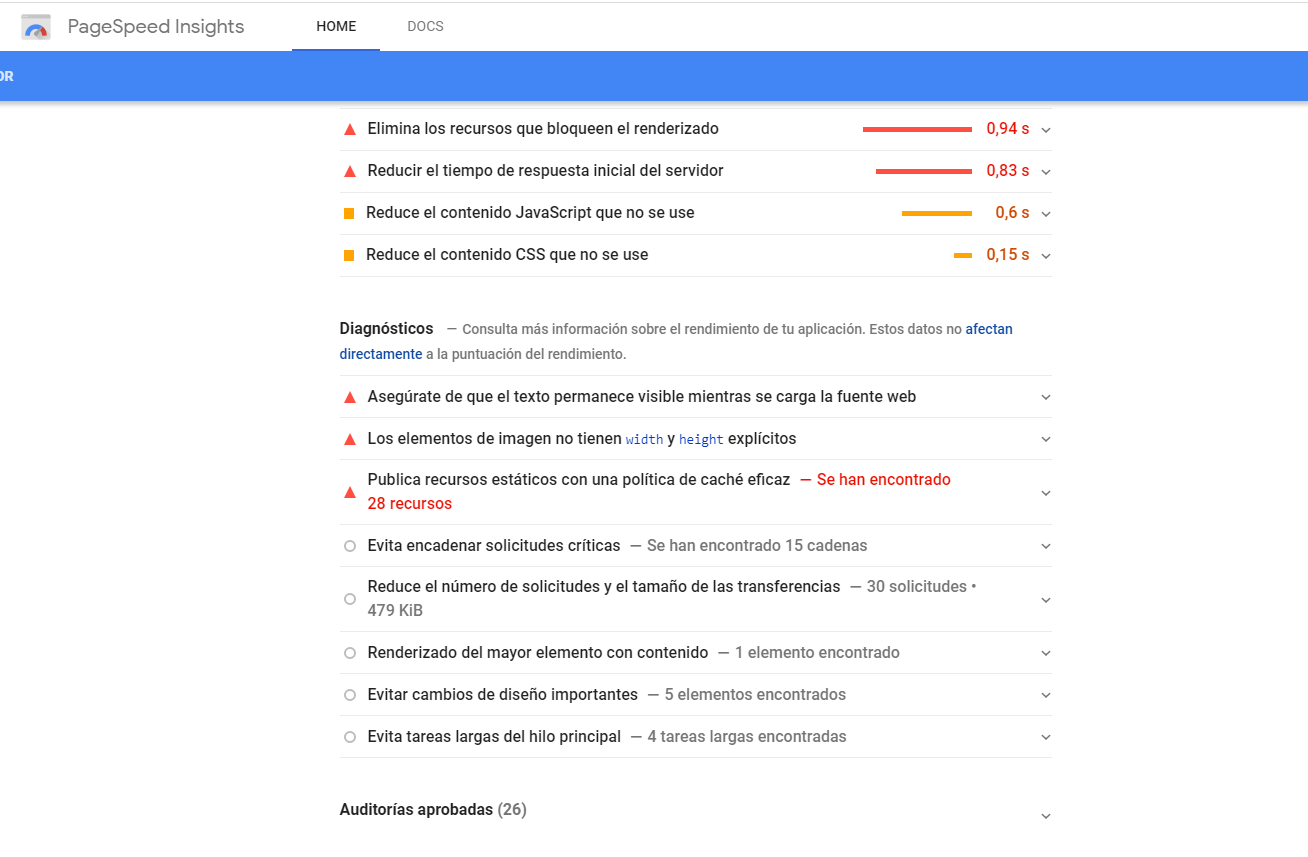The image size is (1308, 857).
Task: Click the PageSpeed Insights title text
Action: pyautogui.click(x=156, y=27)
